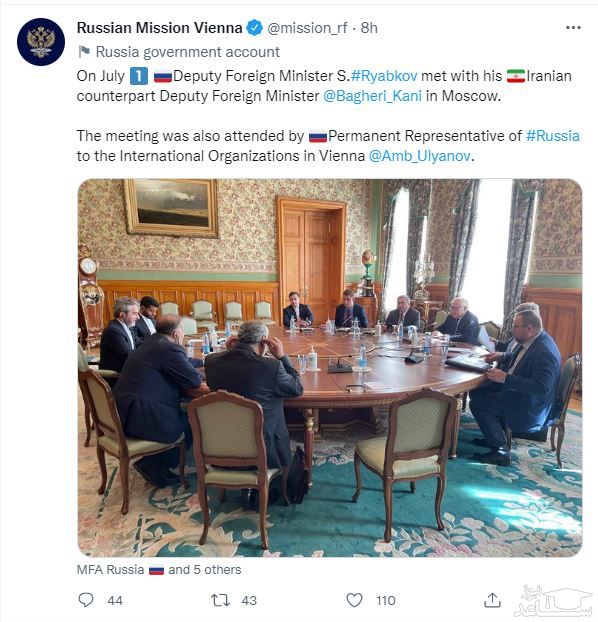Viewport: 598px width, 622px height.
Task: Click the reply speech bubble icon
Action: 86,600
